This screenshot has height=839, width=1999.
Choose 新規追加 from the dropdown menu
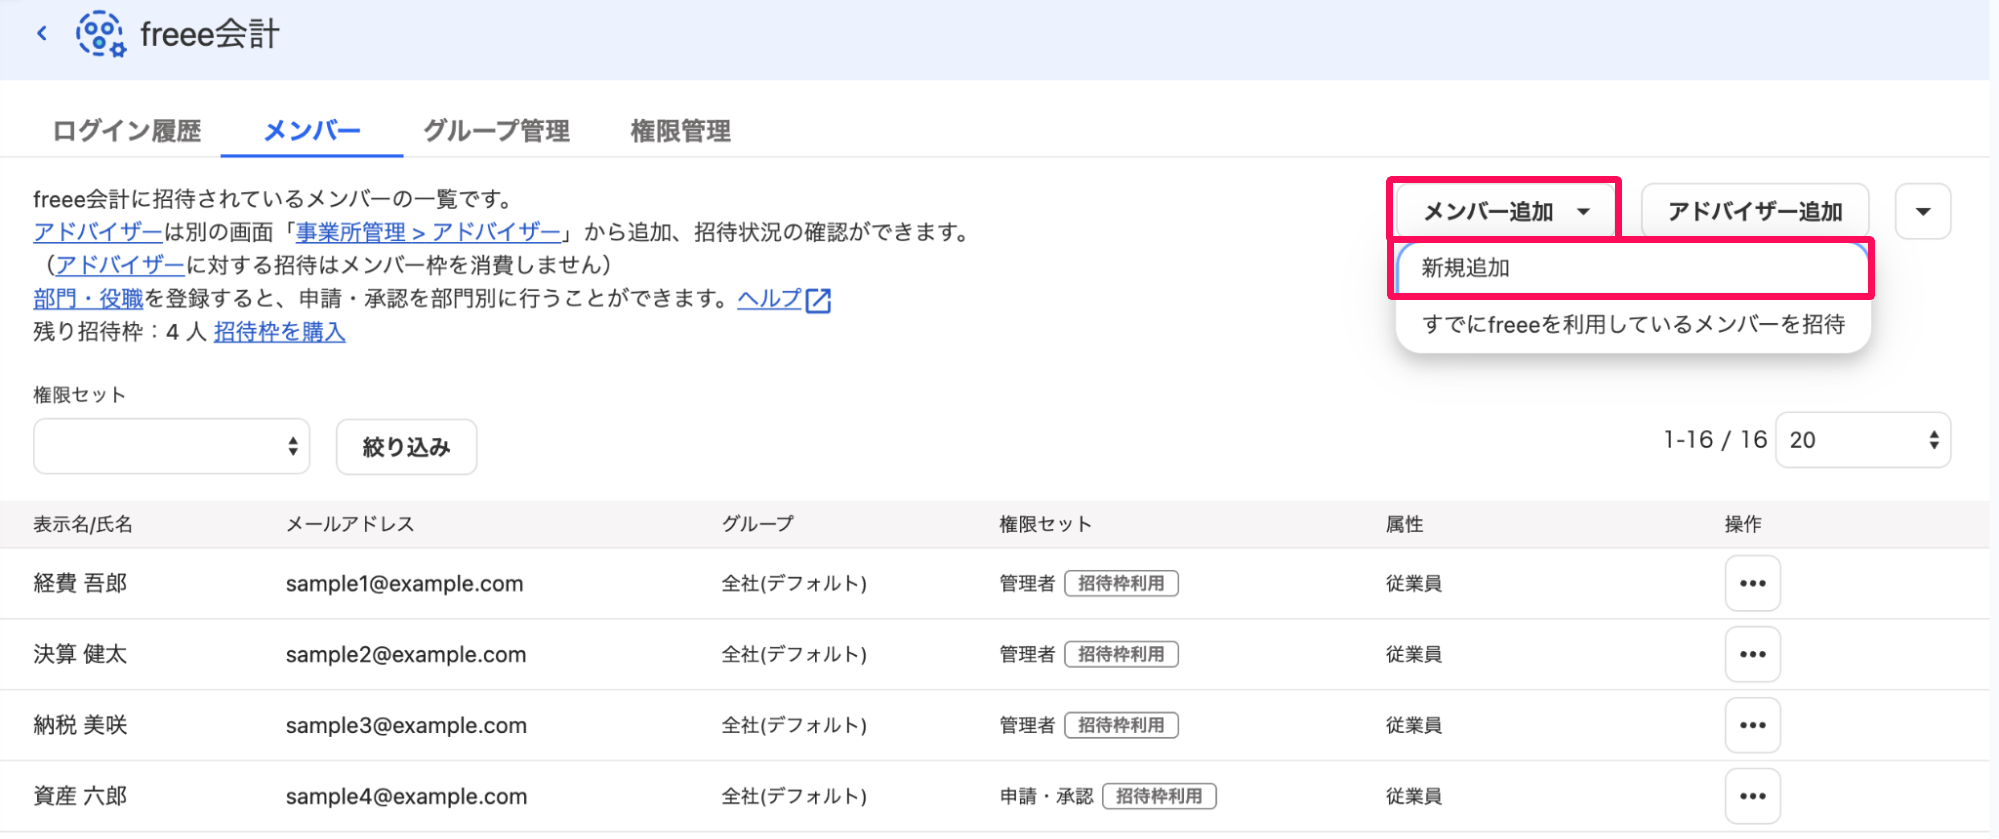(1633, 268)
